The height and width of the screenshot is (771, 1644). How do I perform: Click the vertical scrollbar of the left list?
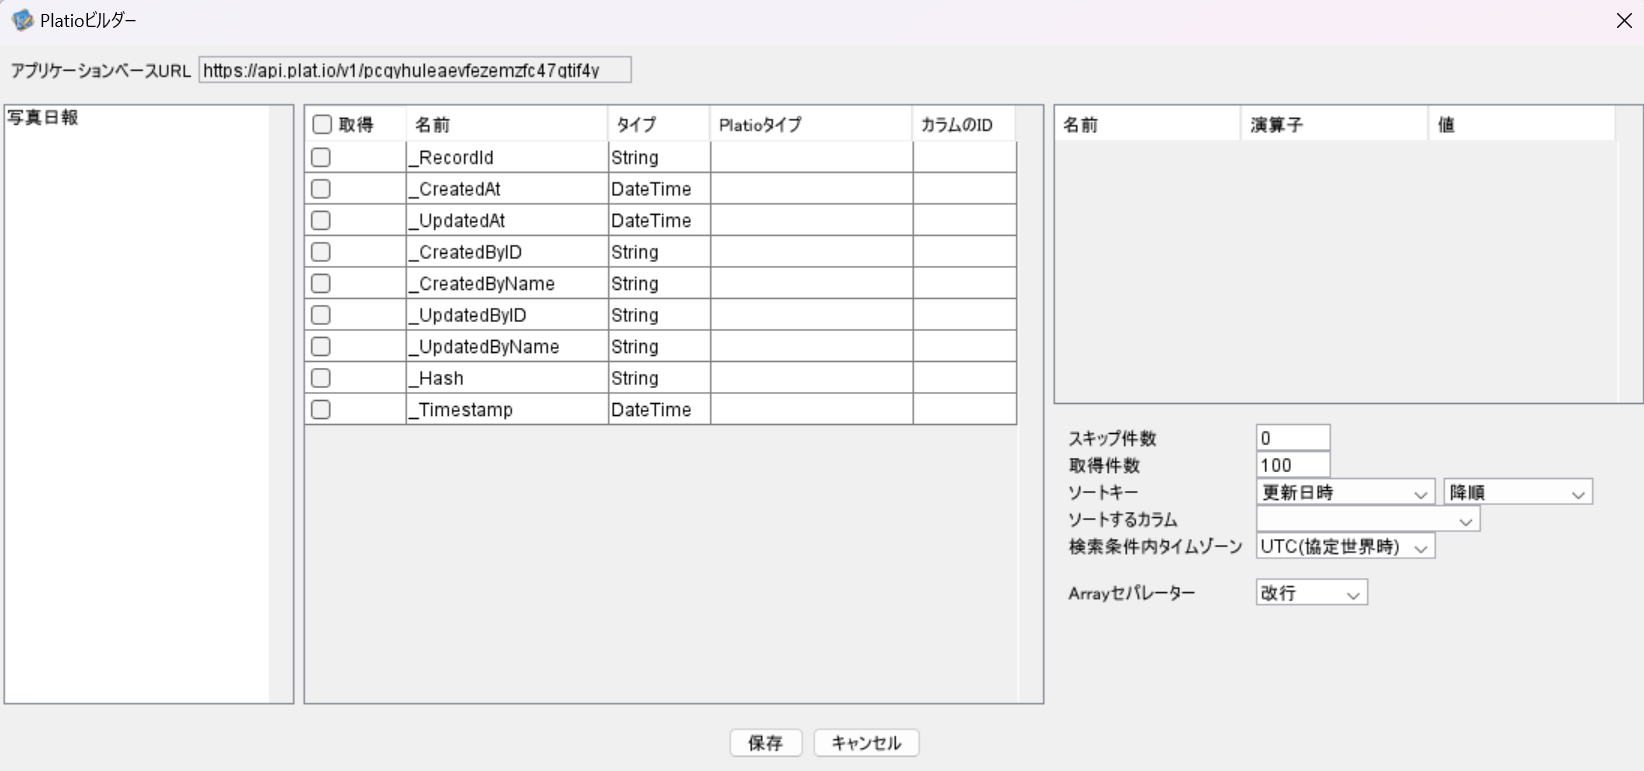(281, 404)
